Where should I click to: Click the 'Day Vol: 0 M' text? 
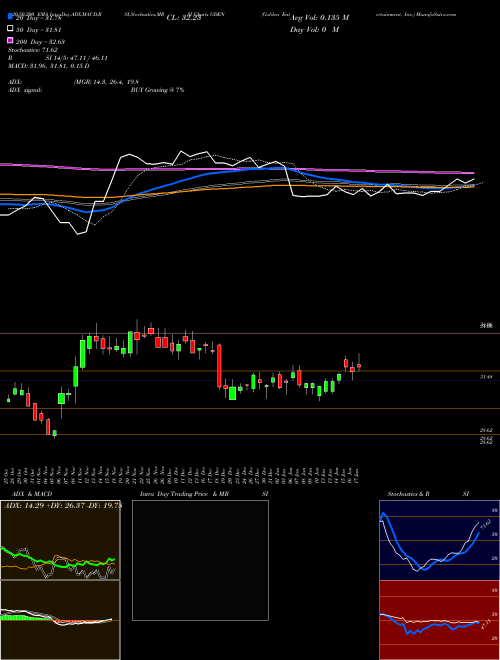(x=314, y=29)
